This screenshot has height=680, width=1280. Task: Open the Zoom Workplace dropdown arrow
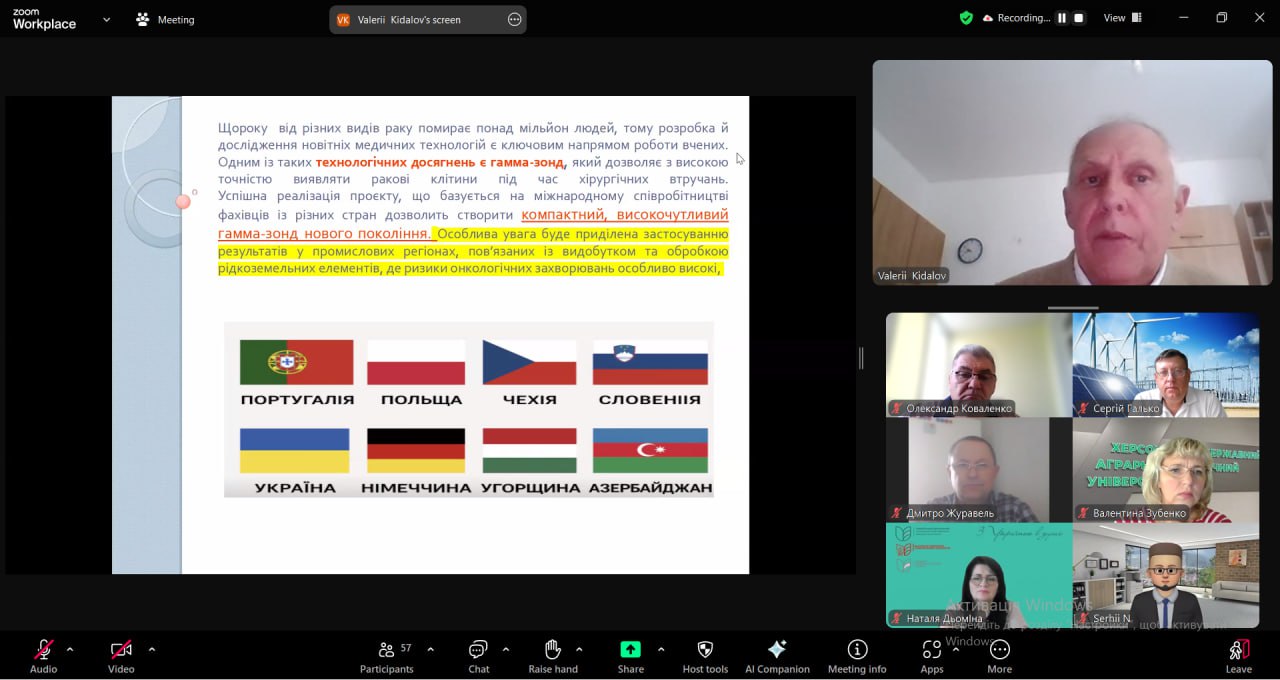[x=107, y=19]
